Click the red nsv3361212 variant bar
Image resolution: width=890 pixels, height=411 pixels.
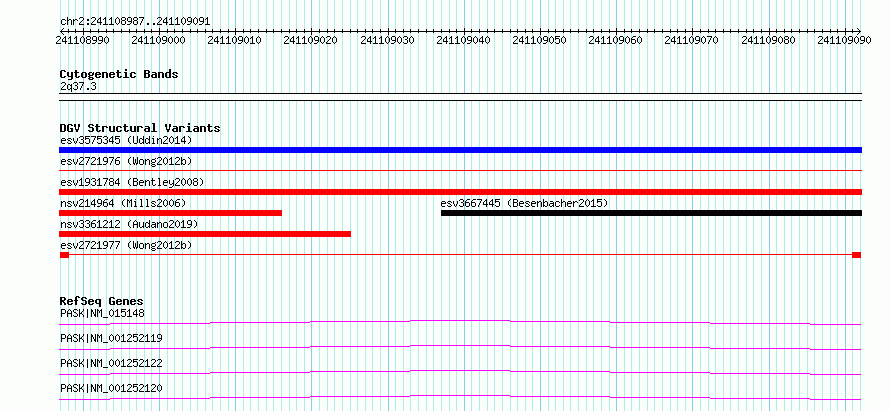coord(205,234)
